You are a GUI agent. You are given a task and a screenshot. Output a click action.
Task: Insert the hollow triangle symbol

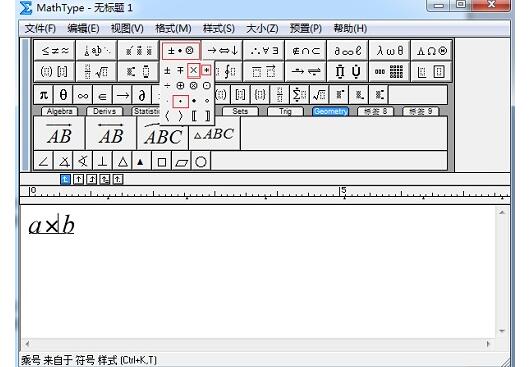pyautogui.click(x=122, y=161)
